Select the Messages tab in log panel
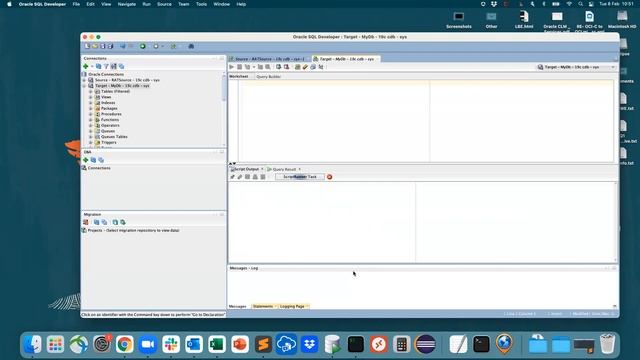Image resolution: width=640 pixels, height=360 pixels. click(238, 306)
